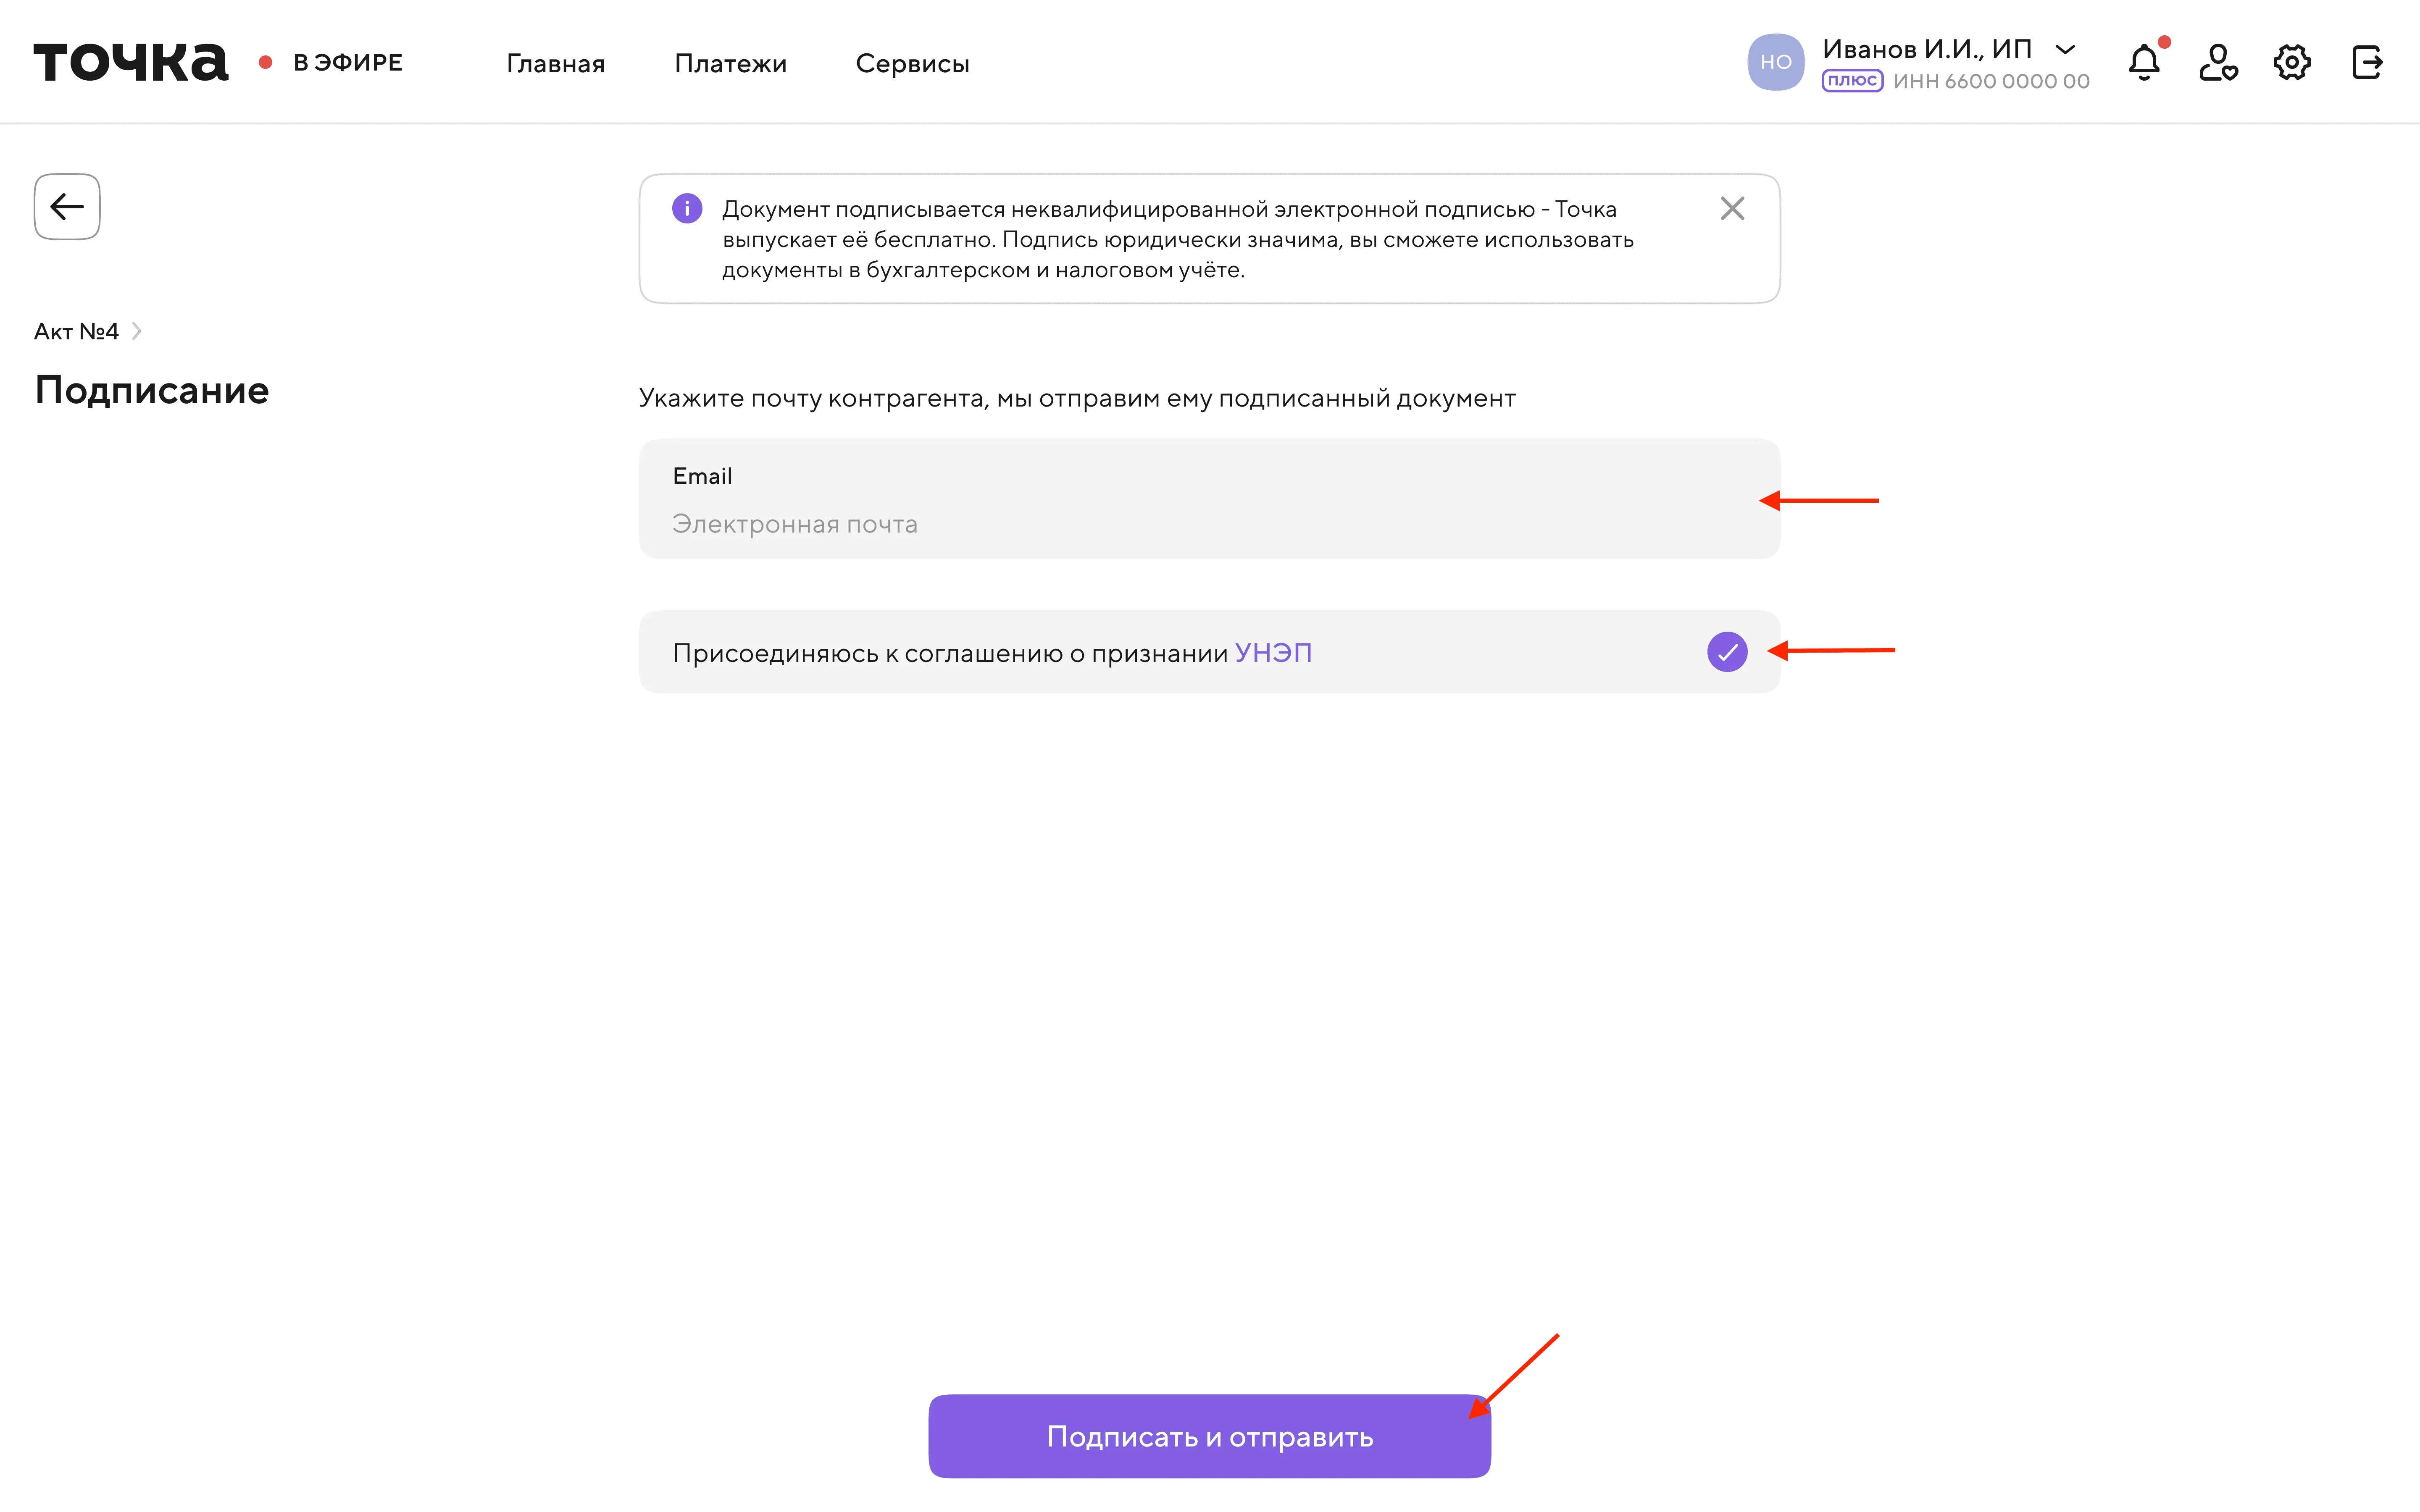
Task: Open the notifications bell
Action: 2144,62
